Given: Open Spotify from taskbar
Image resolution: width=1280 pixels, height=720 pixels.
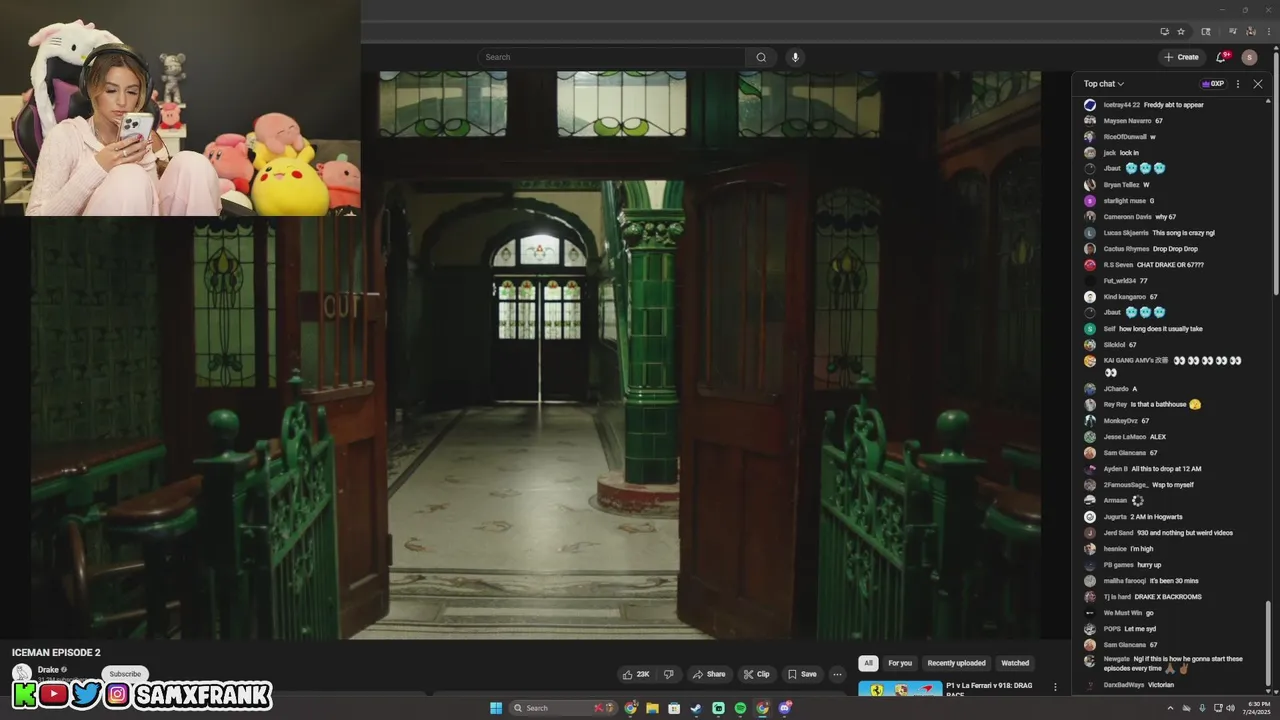Looking at the screenshot, I should pos(740,708).
